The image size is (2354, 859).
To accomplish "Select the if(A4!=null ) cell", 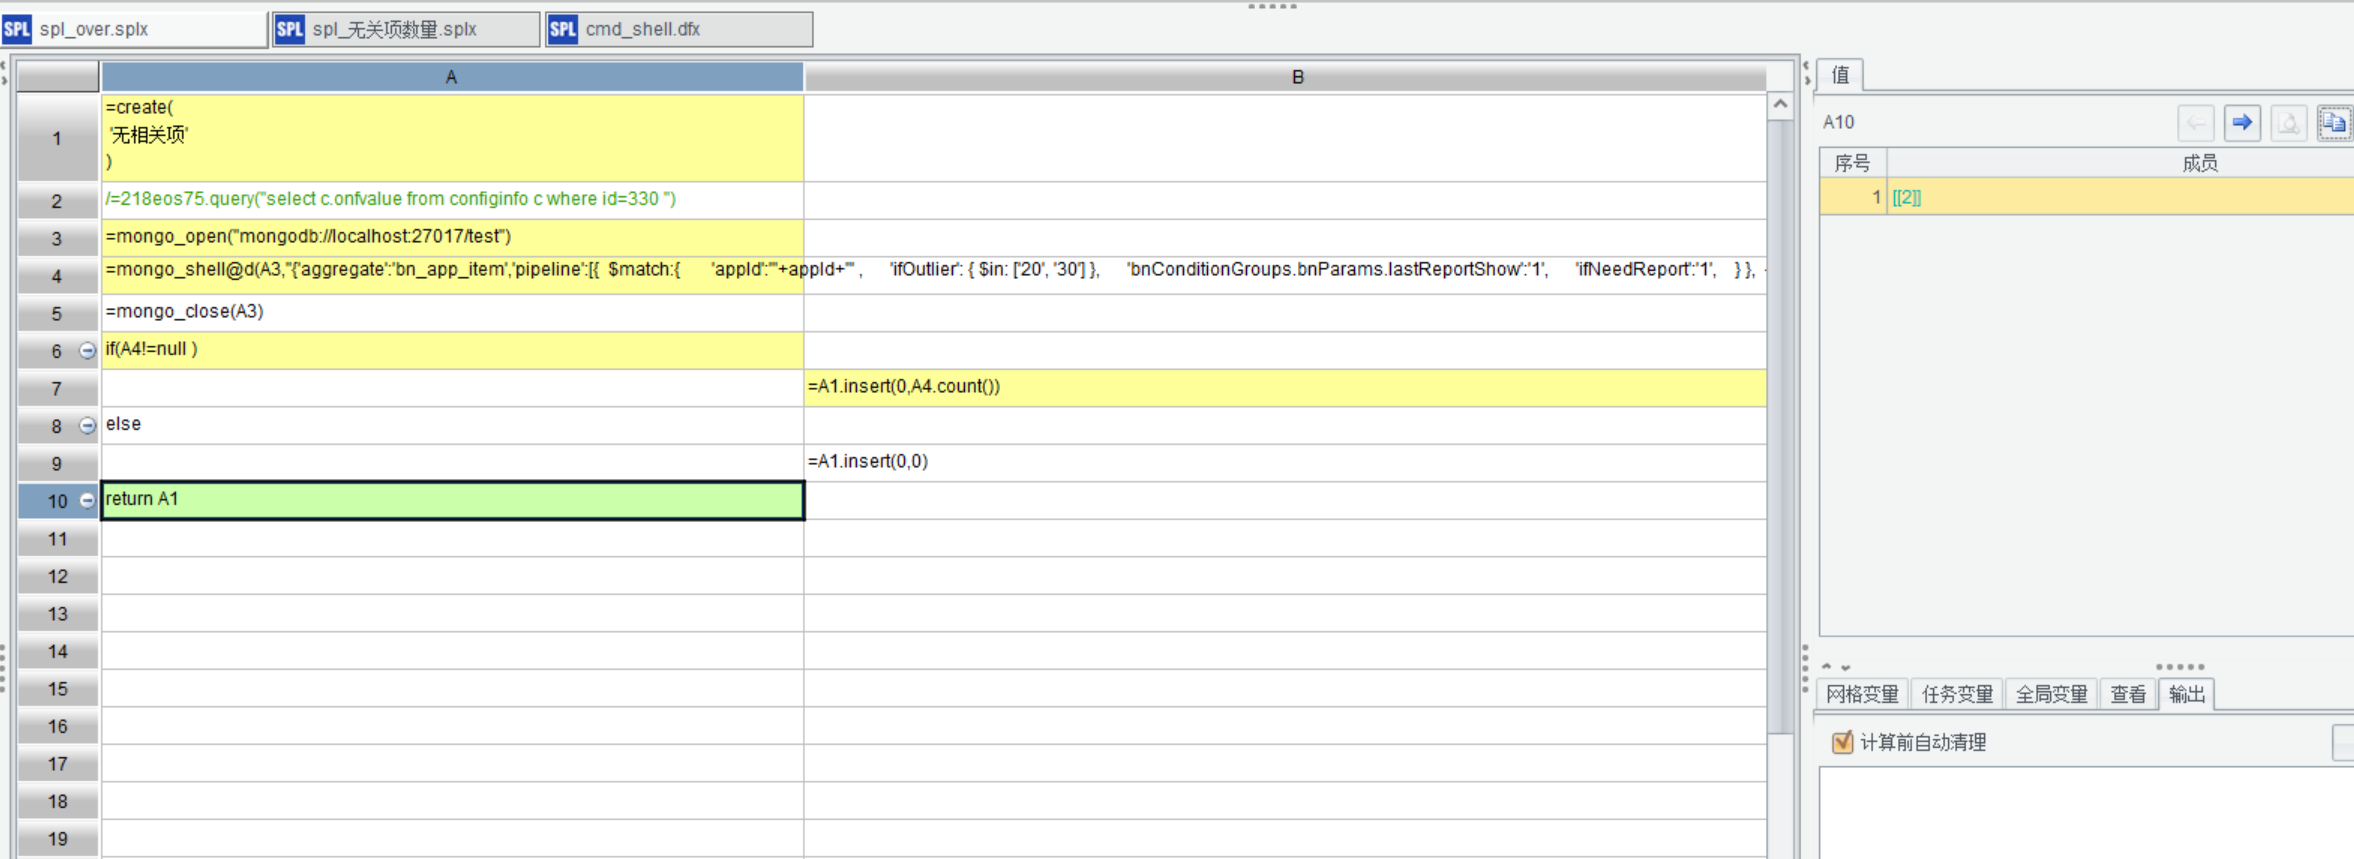I will 452,350.
